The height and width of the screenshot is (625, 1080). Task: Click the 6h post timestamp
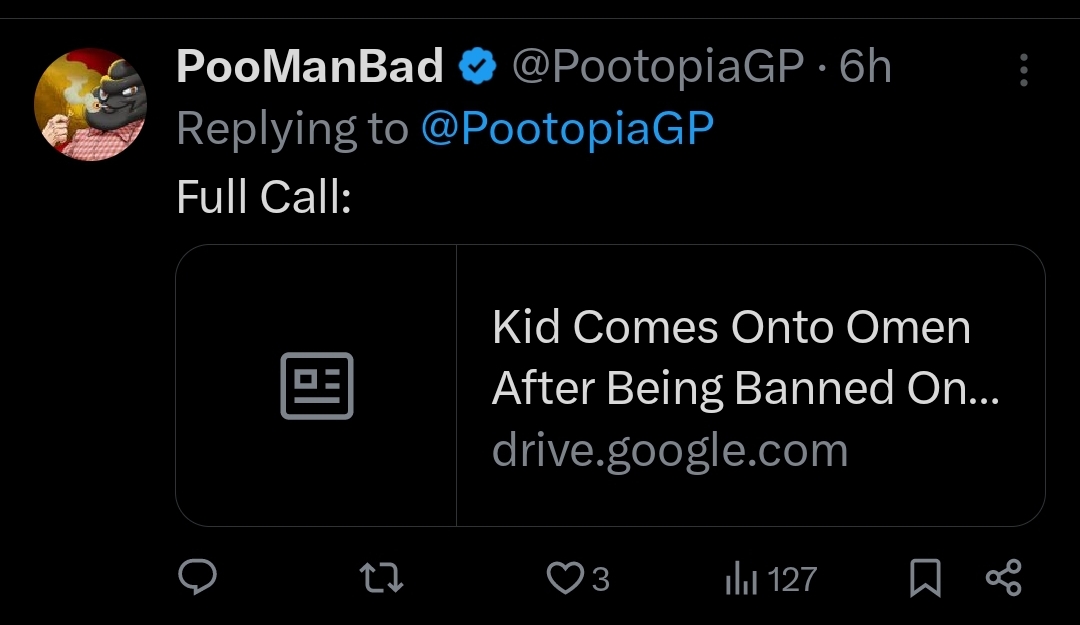point(865,68)
